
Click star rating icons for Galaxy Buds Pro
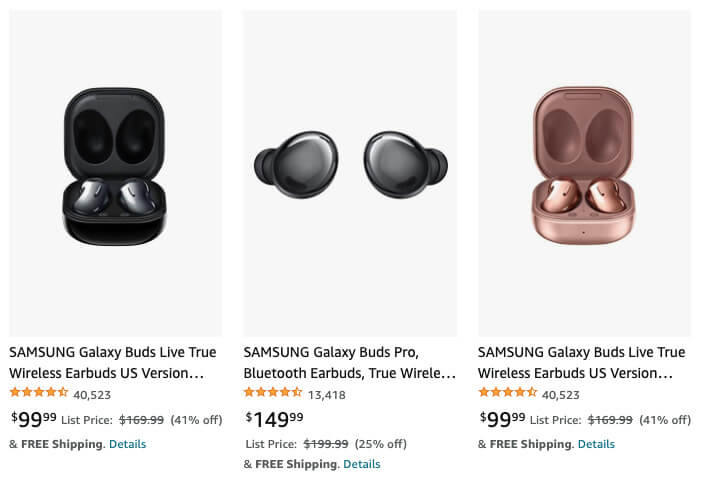click(273, 393)
